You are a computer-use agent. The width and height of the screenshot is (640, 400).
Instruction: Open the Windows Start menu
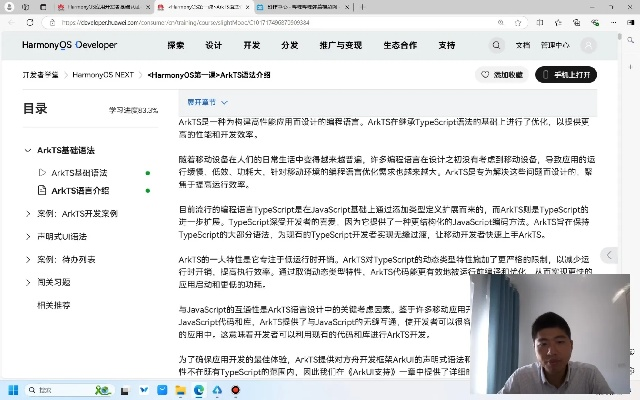point(14,389)
